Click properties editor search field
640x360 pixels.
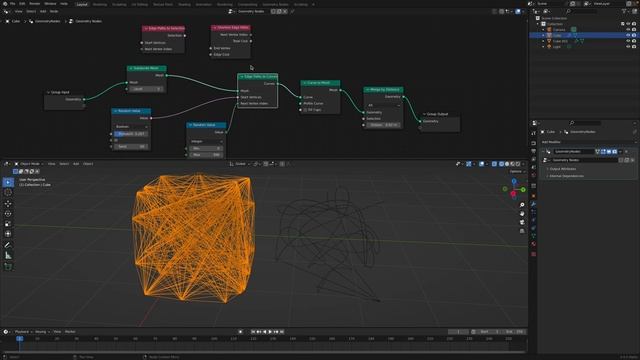coord(584,123)
